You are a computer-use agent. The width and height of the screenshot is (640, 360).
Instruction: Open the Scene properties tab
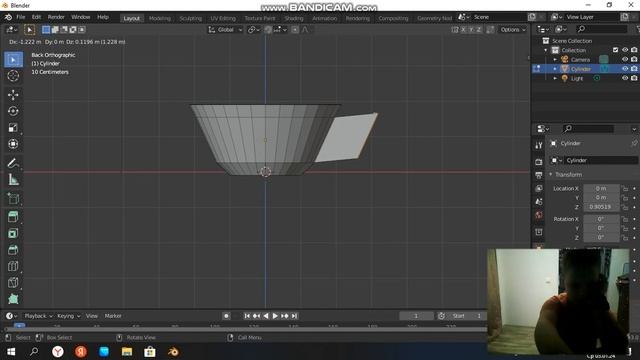click(539, 202)
